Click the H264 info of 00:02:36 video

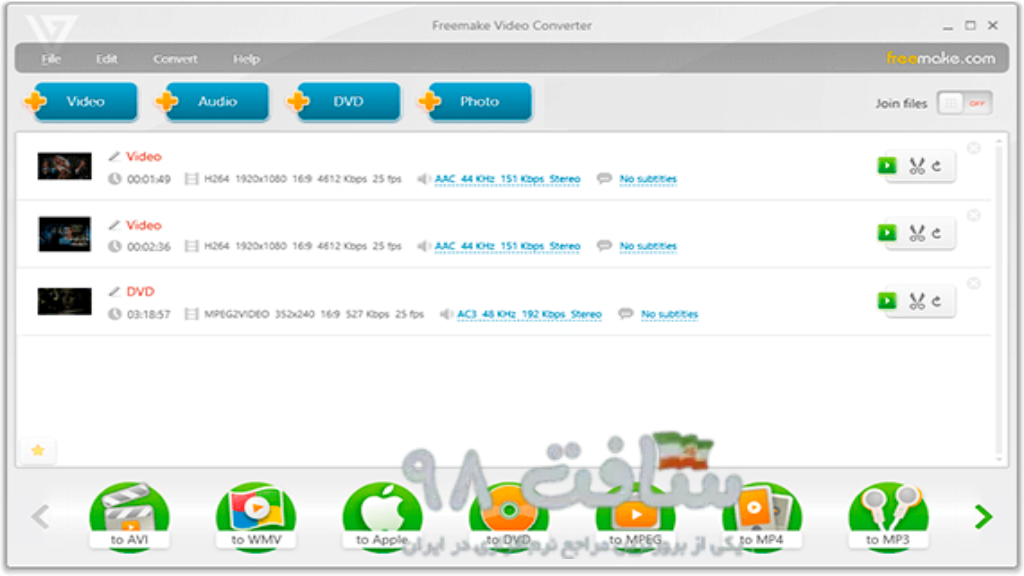tap(302, 246)
